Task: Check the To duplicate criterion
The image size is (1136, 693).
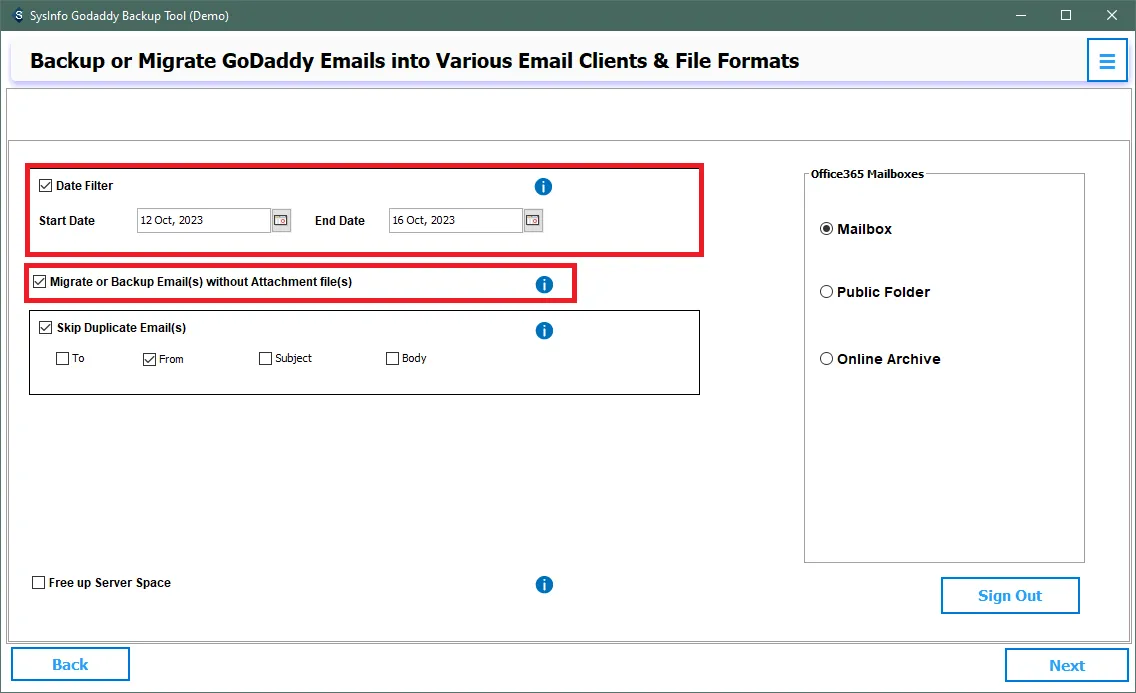Action: (62, 358)
